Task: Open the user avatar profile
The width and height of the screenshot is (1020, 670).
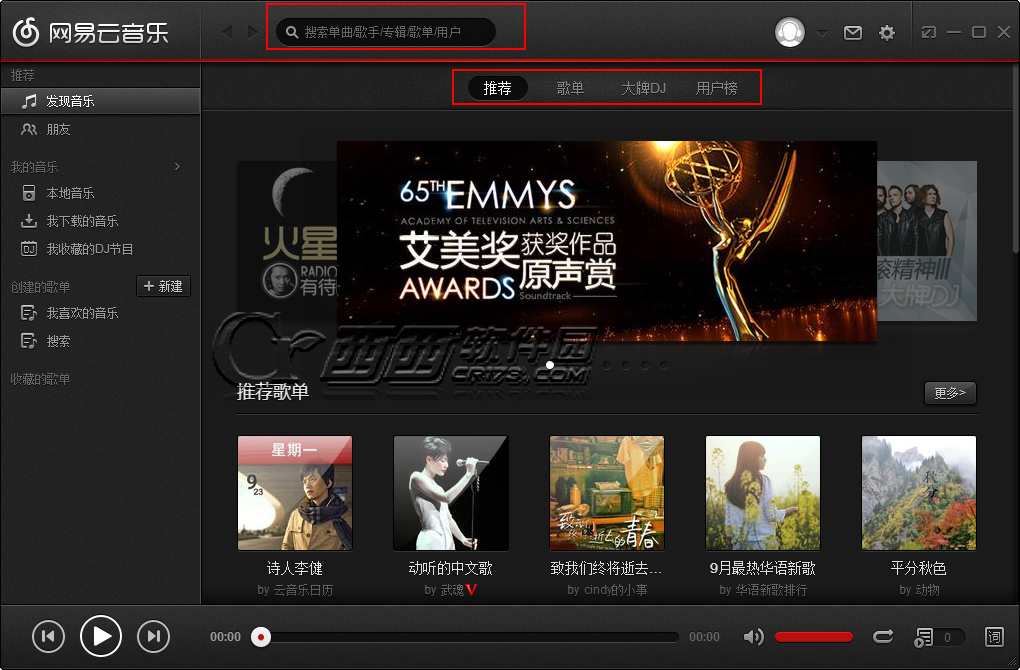Action: [790, 32]
